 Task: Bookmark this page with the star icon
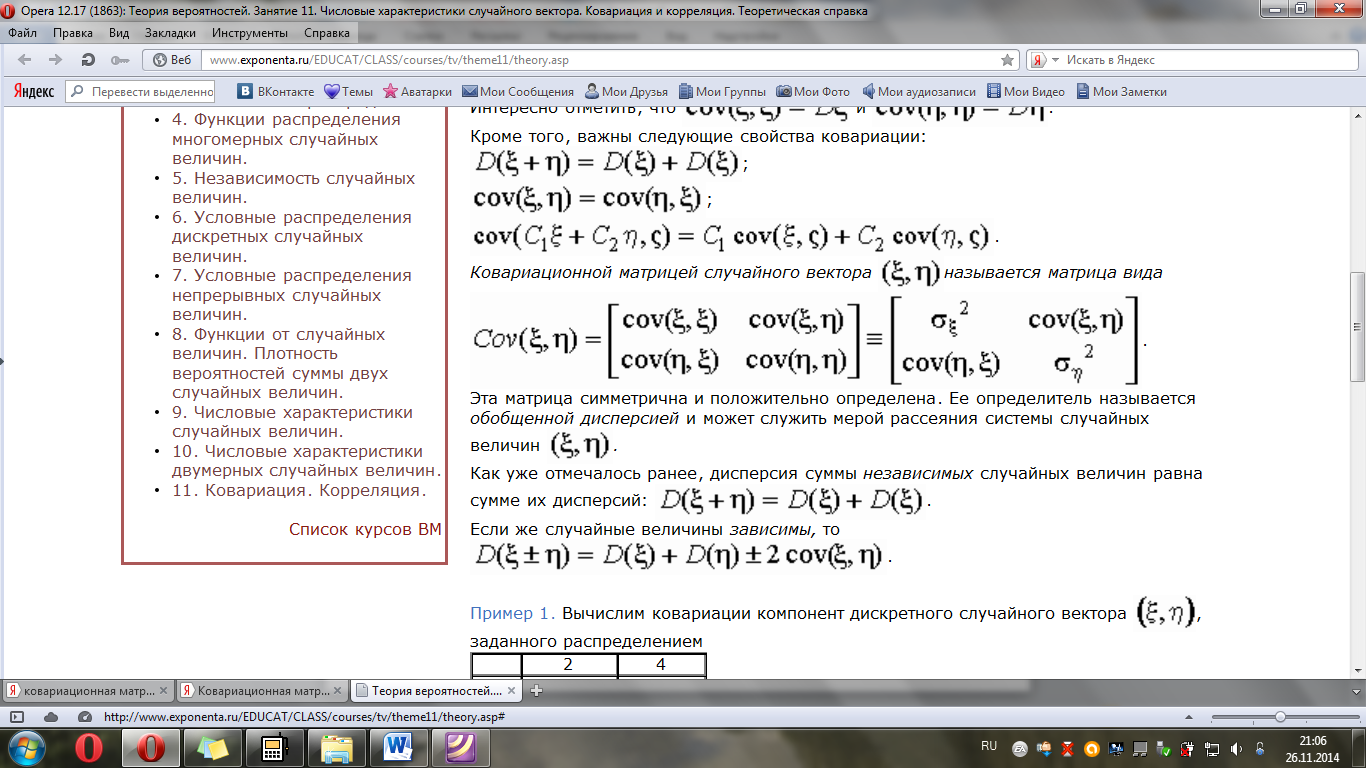1007,60
